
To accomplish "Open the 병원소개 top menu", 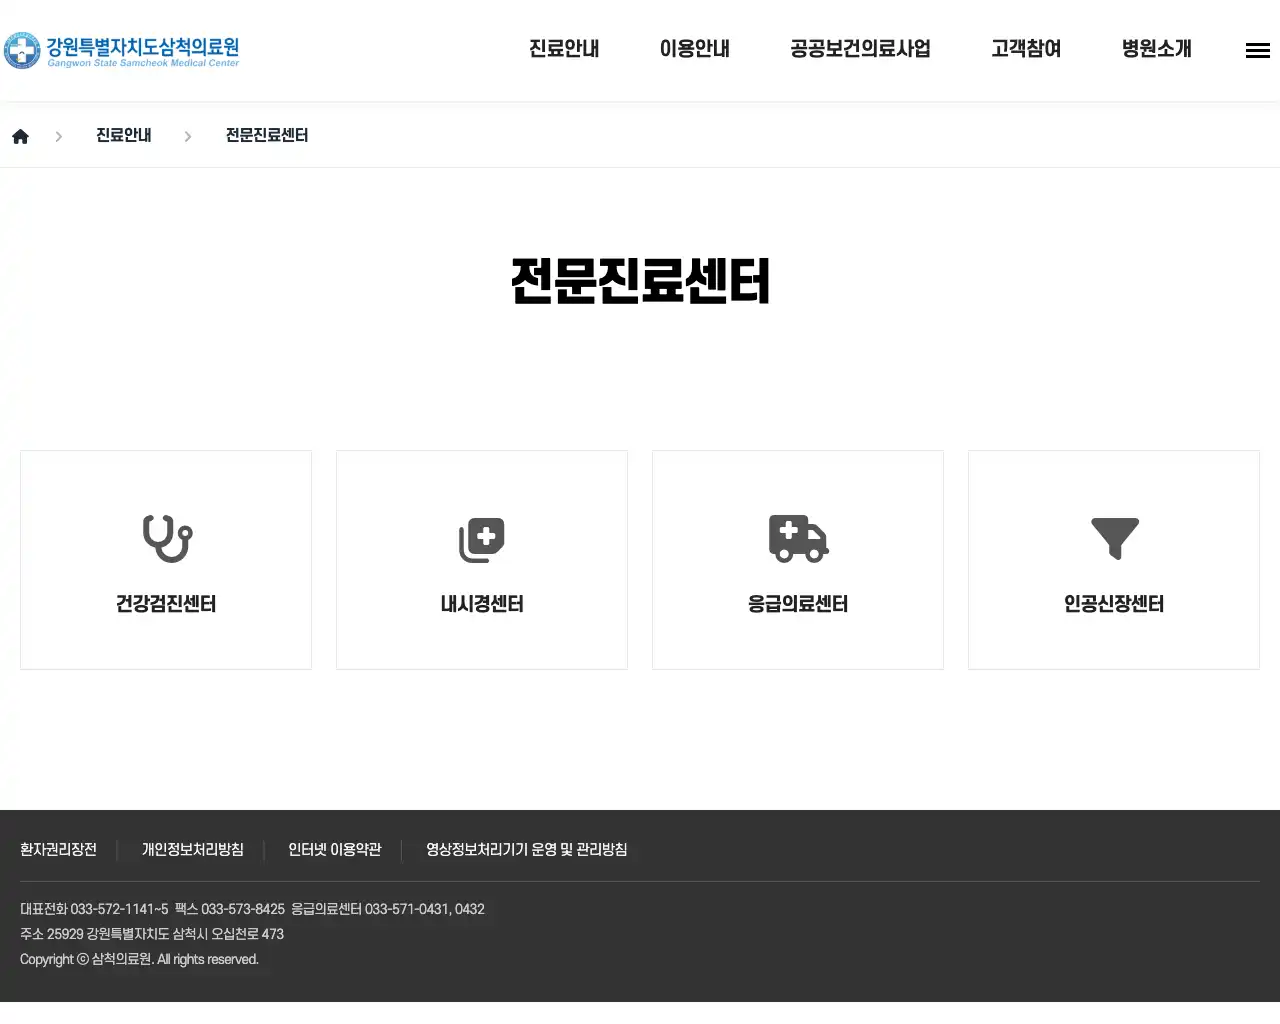I will pos(1157,49).
